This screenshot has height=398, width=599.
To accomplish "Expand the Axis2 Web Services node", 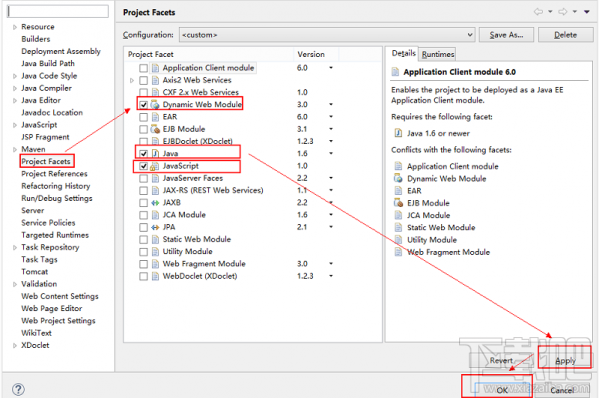I will pyautogui.click(x=132, y=80).
